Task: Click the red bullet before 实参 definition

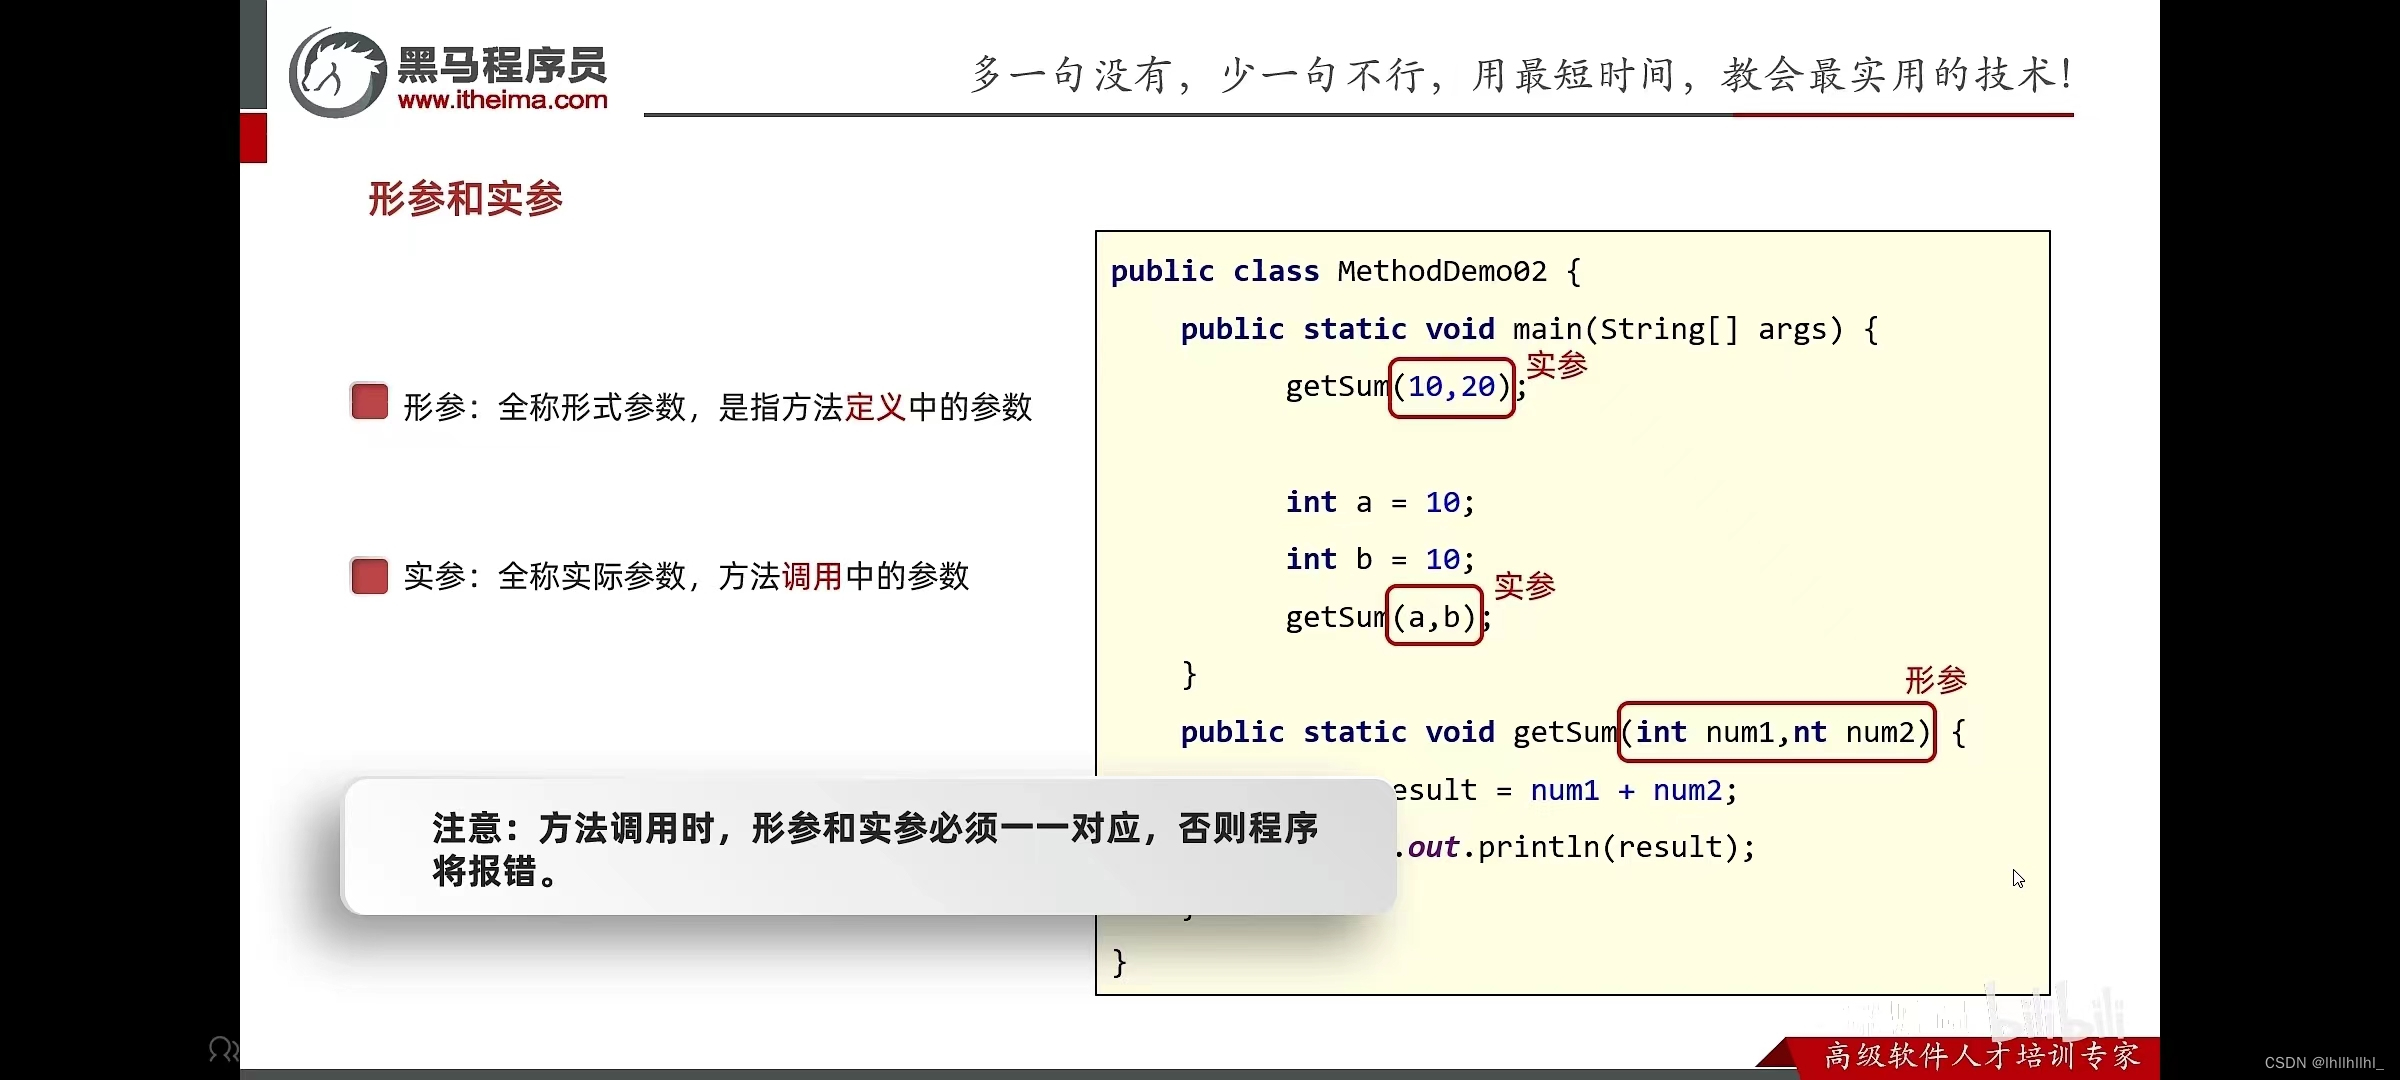Action: click(x=369, y=576)
